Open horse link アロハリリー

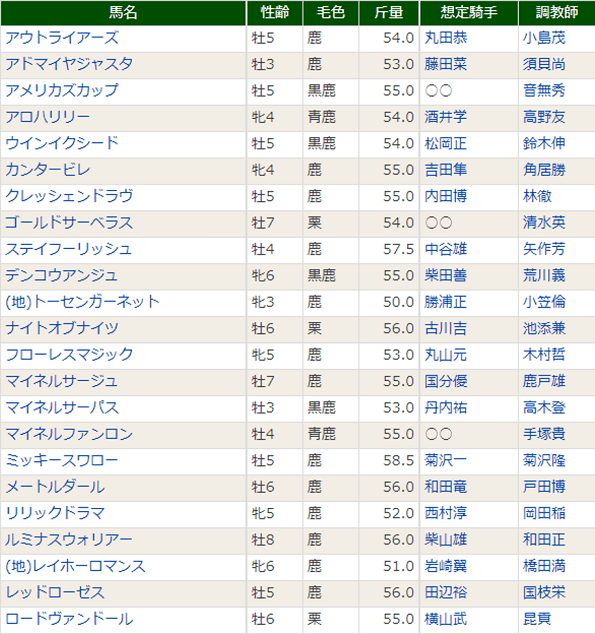[48, 117]
